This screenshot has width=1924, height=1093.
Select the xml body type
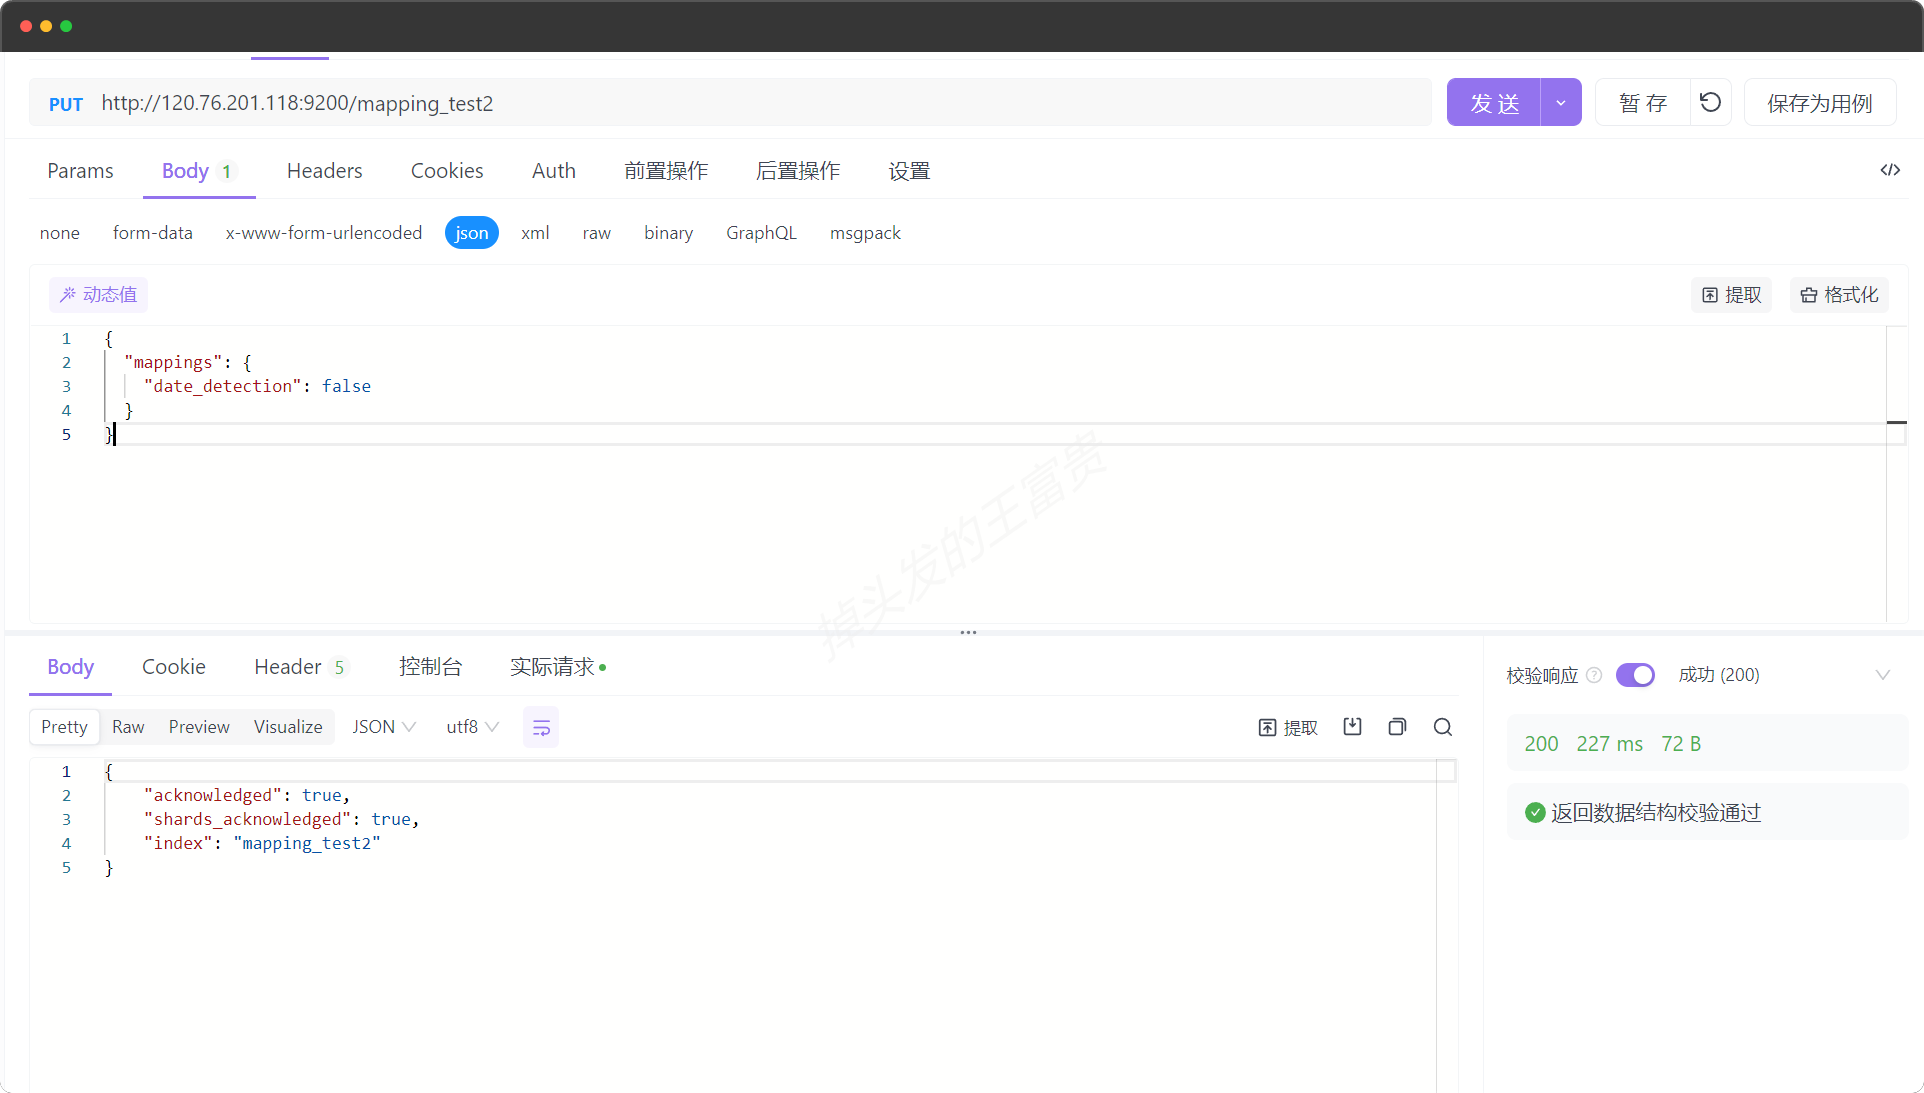coord(535,233)
